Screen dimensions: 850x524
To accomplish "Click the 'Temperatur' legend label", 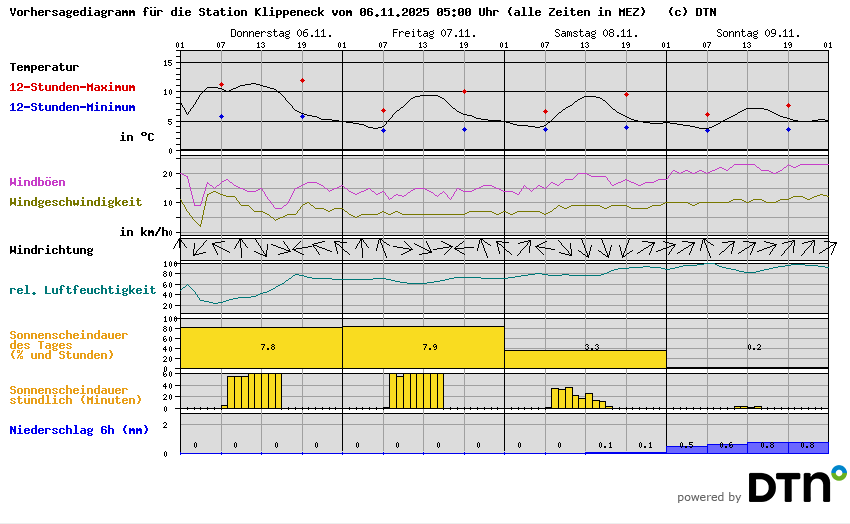I will (x=44, y=67).
